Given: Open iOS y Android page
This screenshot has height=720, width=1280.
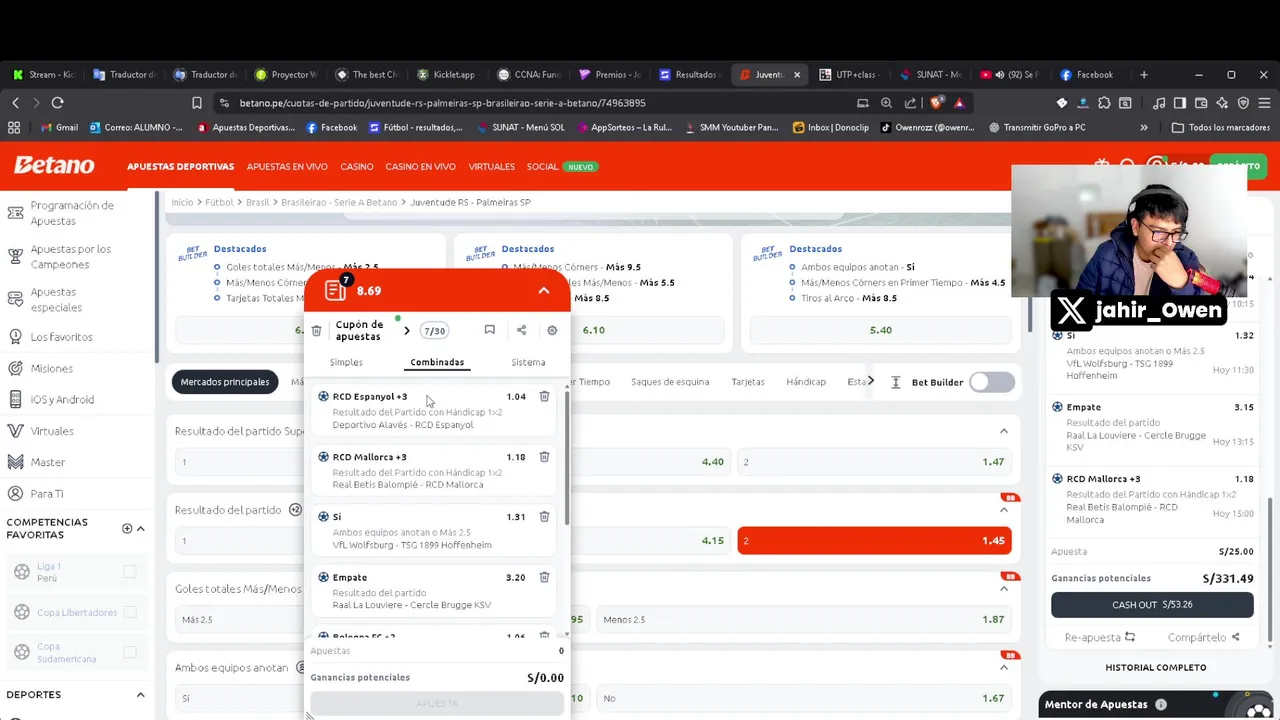Looking at the screenshot, I should (62, 400).
